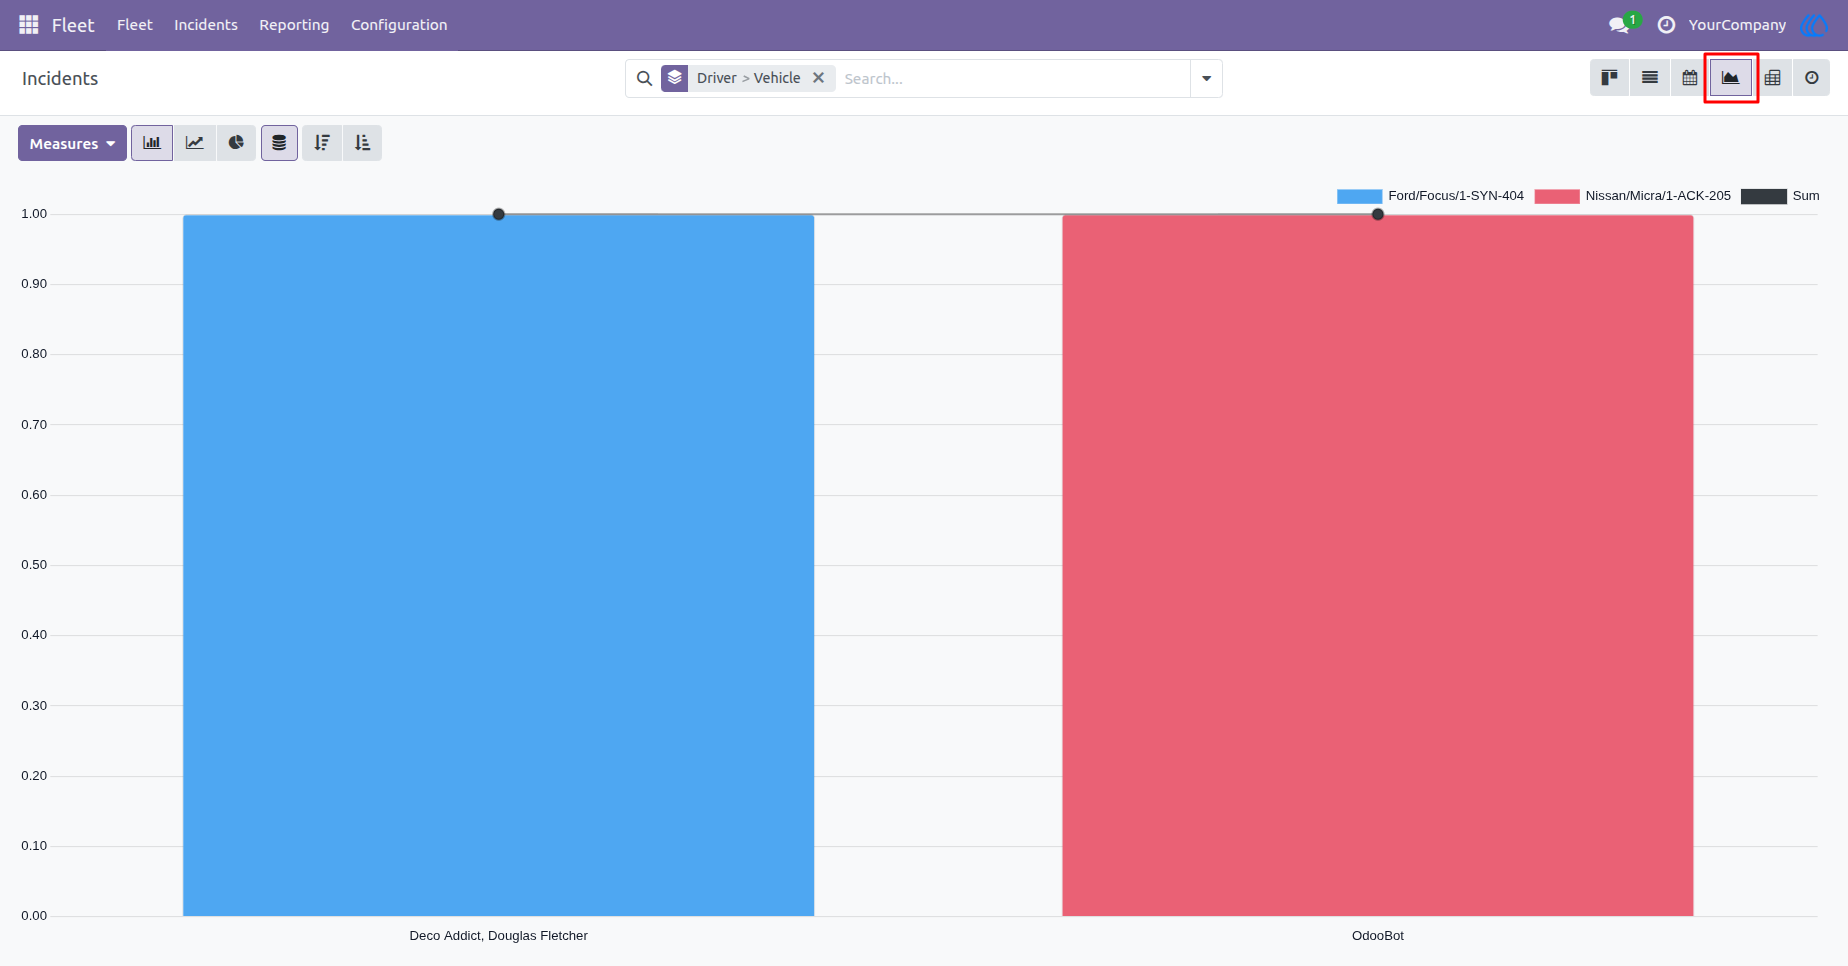
Task: Click the red OdooBot bar
Action: pyautogui.click(x=1377, y=565)
